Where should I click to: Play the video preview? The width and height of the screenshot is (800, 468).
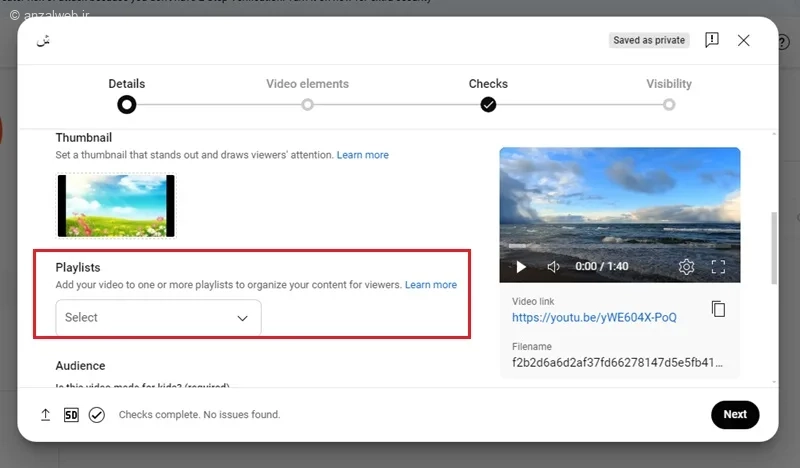click(521, 266)
